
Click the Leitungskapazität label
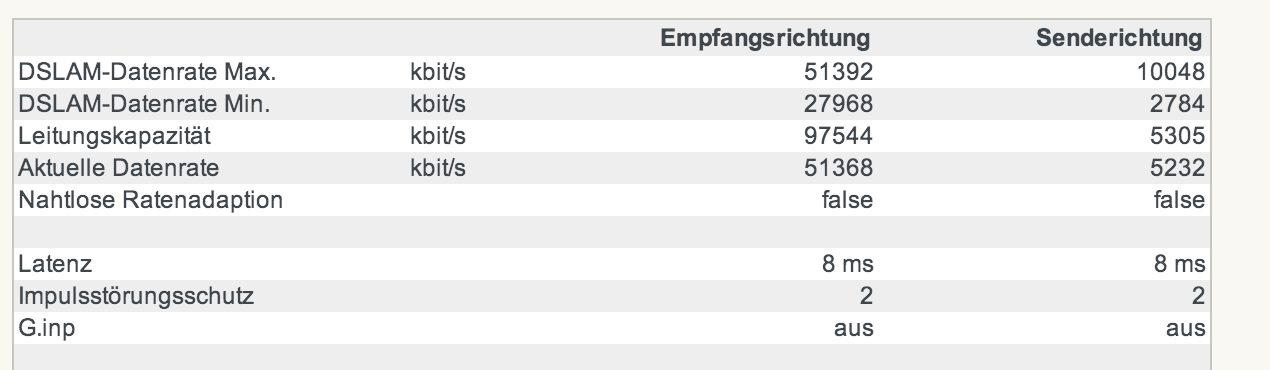tap(101, 135)
